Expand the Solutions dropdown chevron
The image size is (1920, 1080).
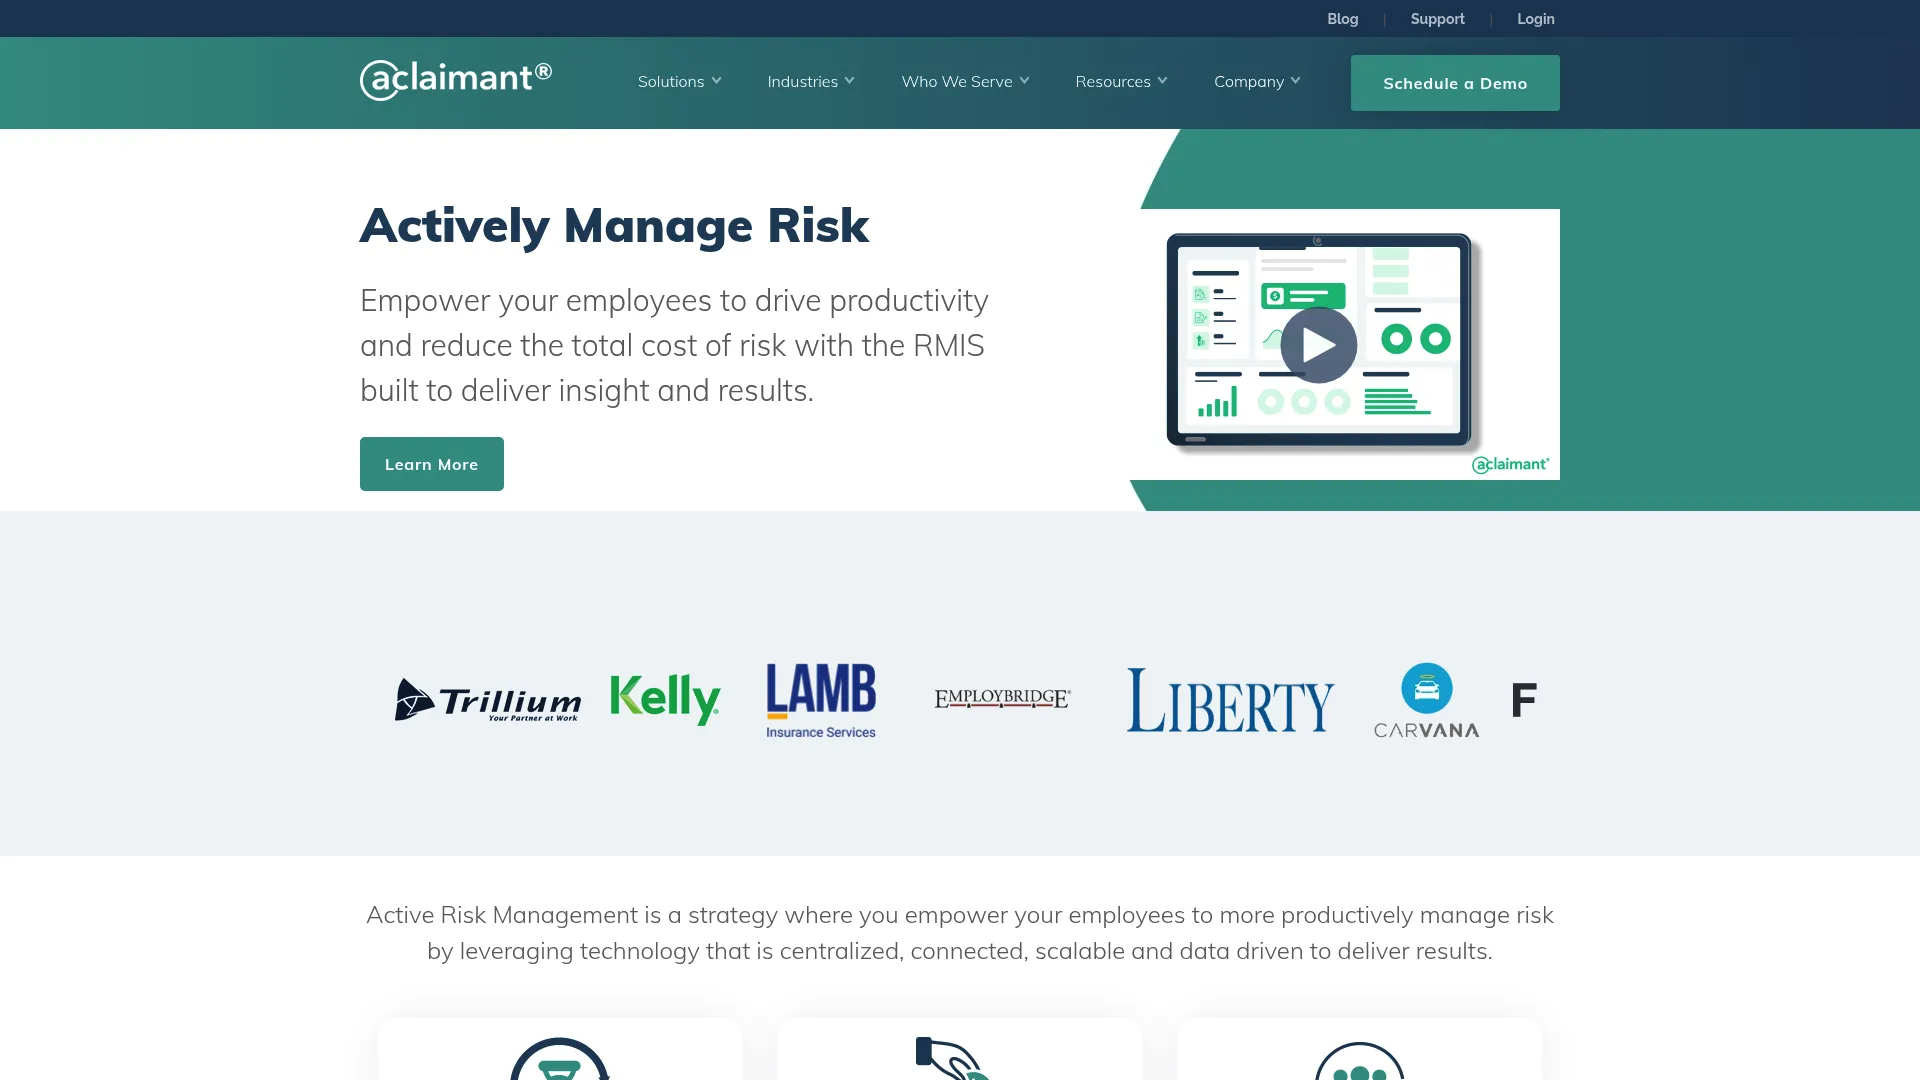click(x=716, y=81)
